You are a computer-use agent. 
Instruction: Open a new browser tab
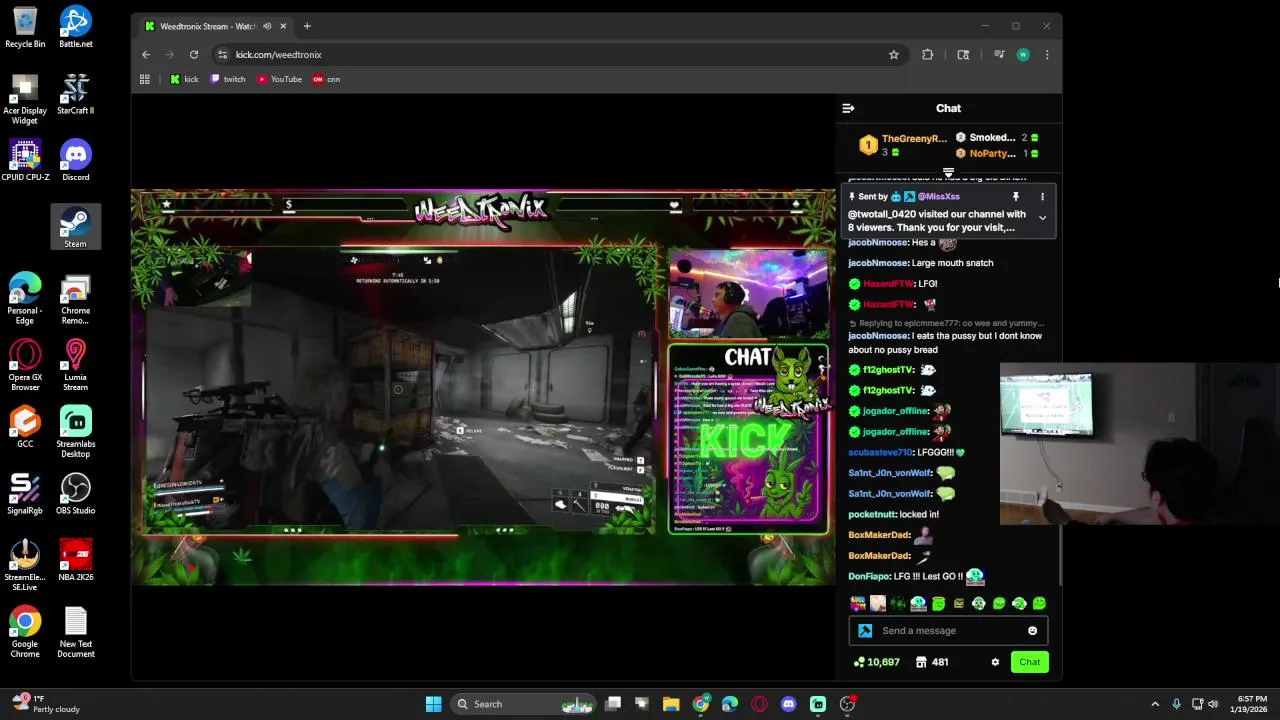[307, 26]
